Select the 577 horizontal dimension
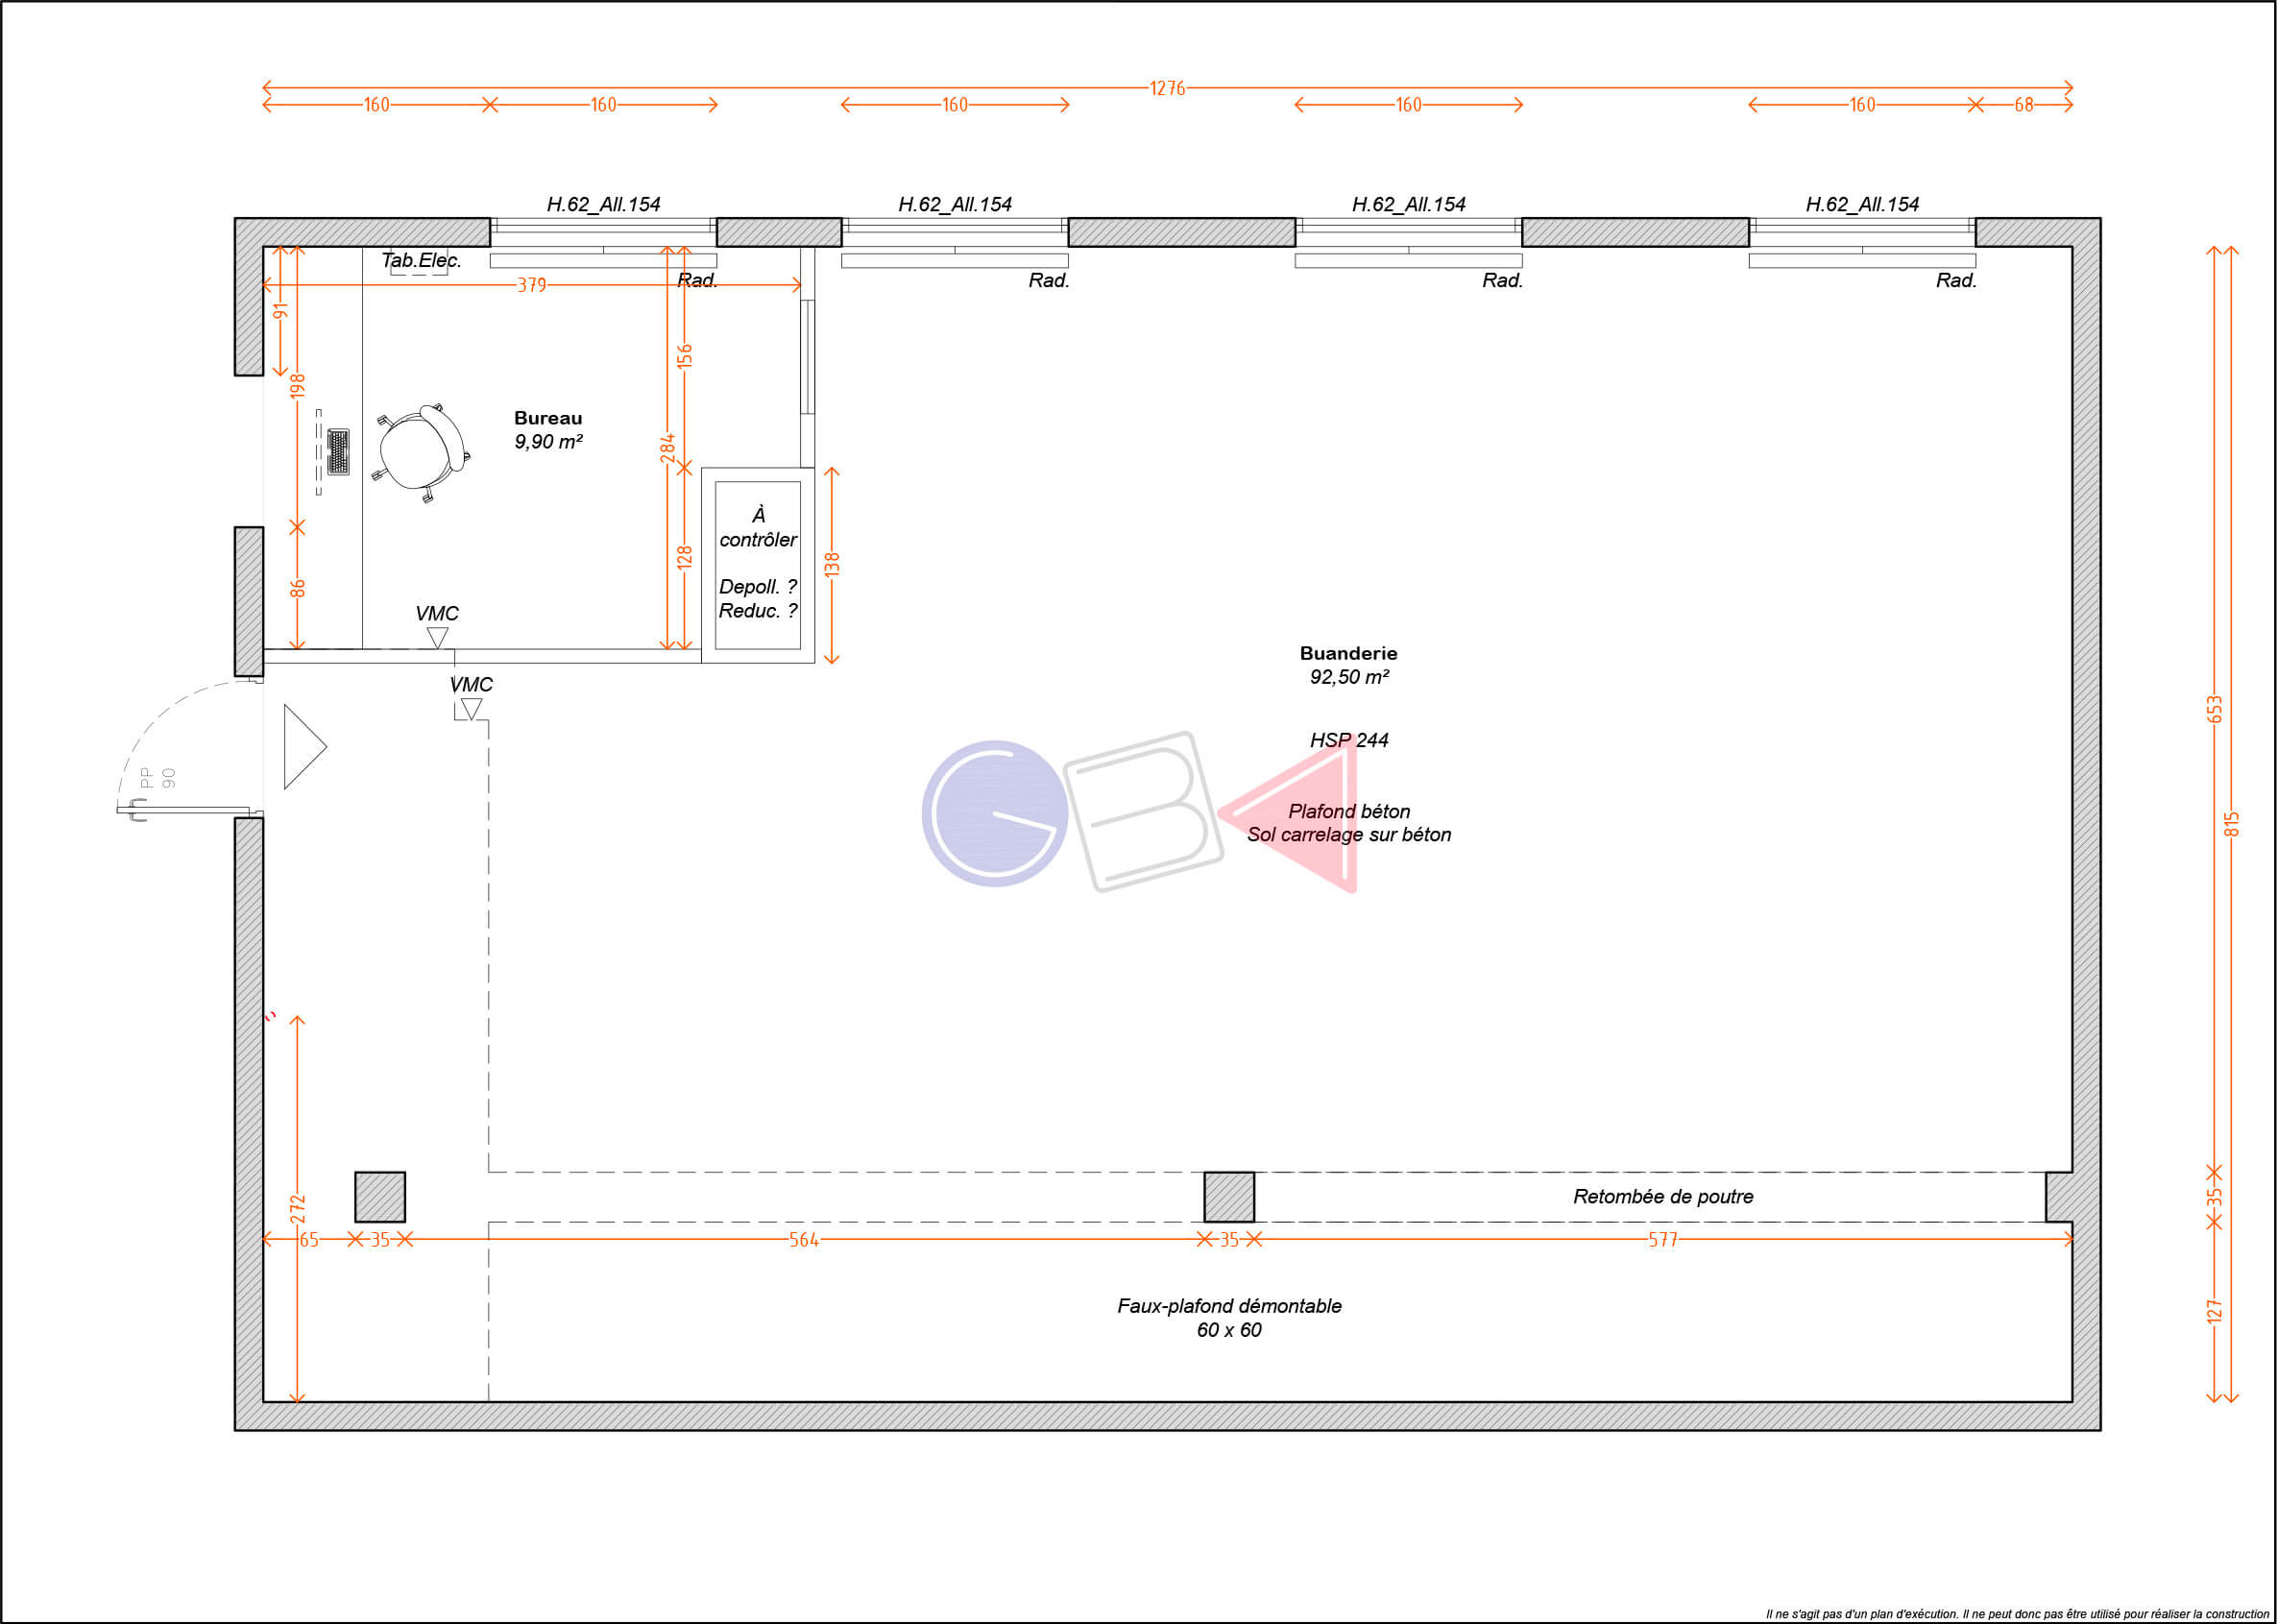 coord(1663,1240)
